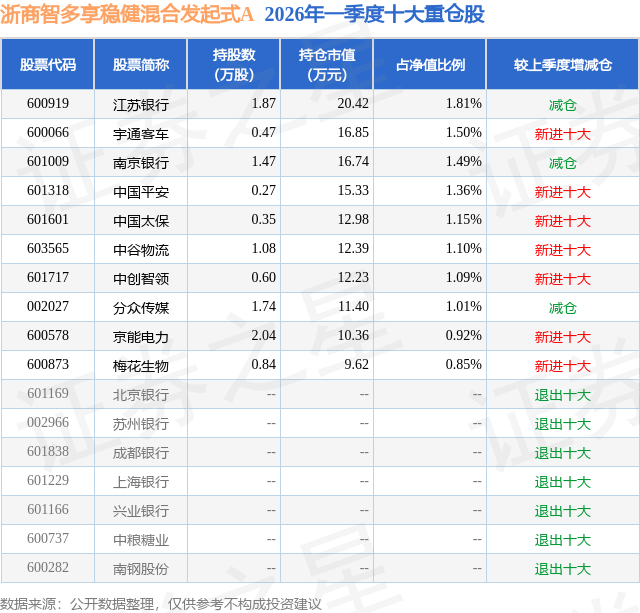Select the 持股数(万股) column header
The width and height of the screenshot is (640, 613).
pyautogui.click(x=234, y=64)
